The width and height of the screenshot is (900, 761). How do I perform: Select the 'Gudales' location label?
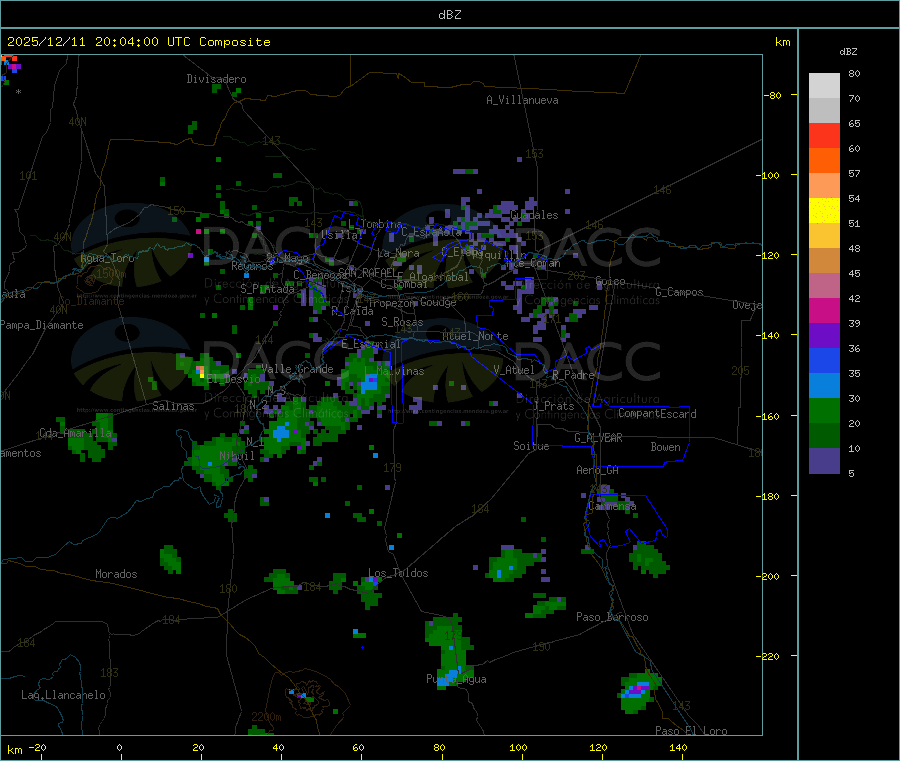tap(534, 215)
